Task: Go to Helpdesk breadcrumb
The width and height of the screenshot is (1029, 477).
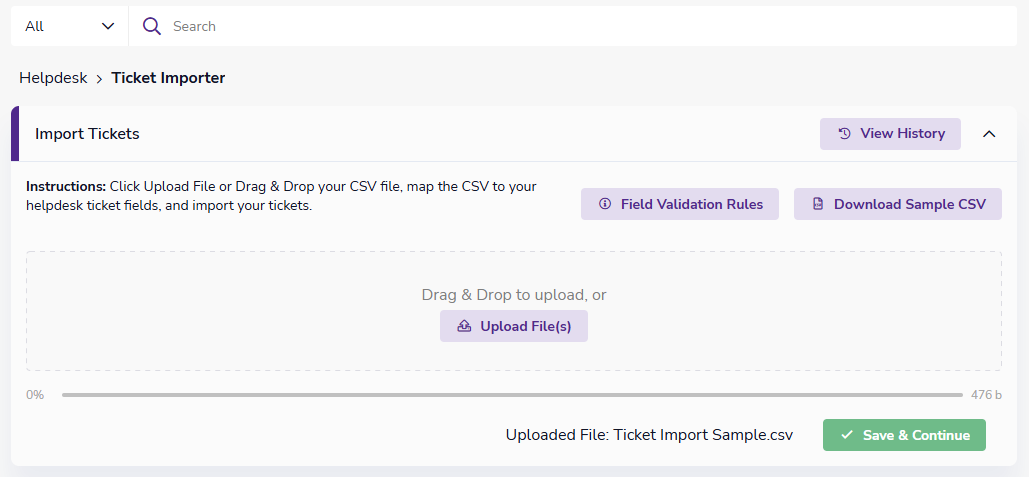Action: click(x=53, y=78)
